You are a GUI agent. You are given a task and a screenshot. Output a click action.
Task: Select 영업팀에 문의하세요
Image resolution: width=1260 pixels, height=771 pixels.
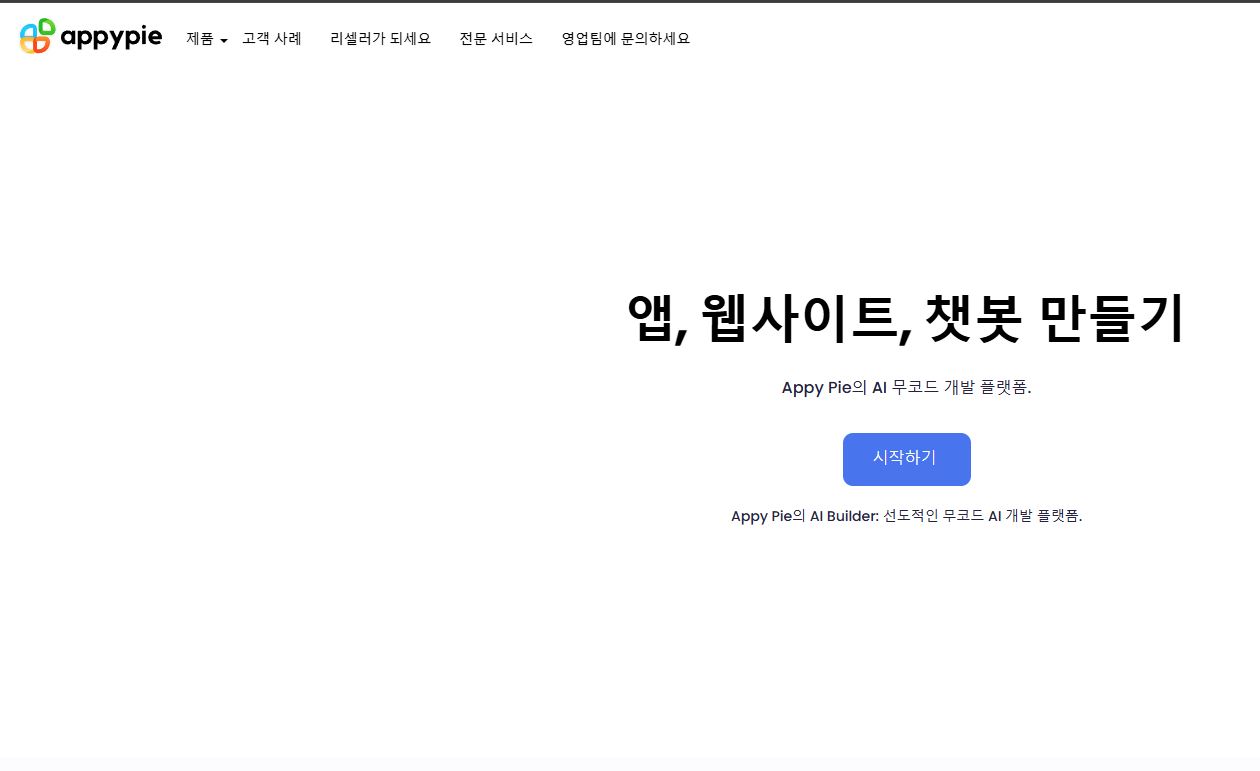pyautogui.click(x=626, y=39)
